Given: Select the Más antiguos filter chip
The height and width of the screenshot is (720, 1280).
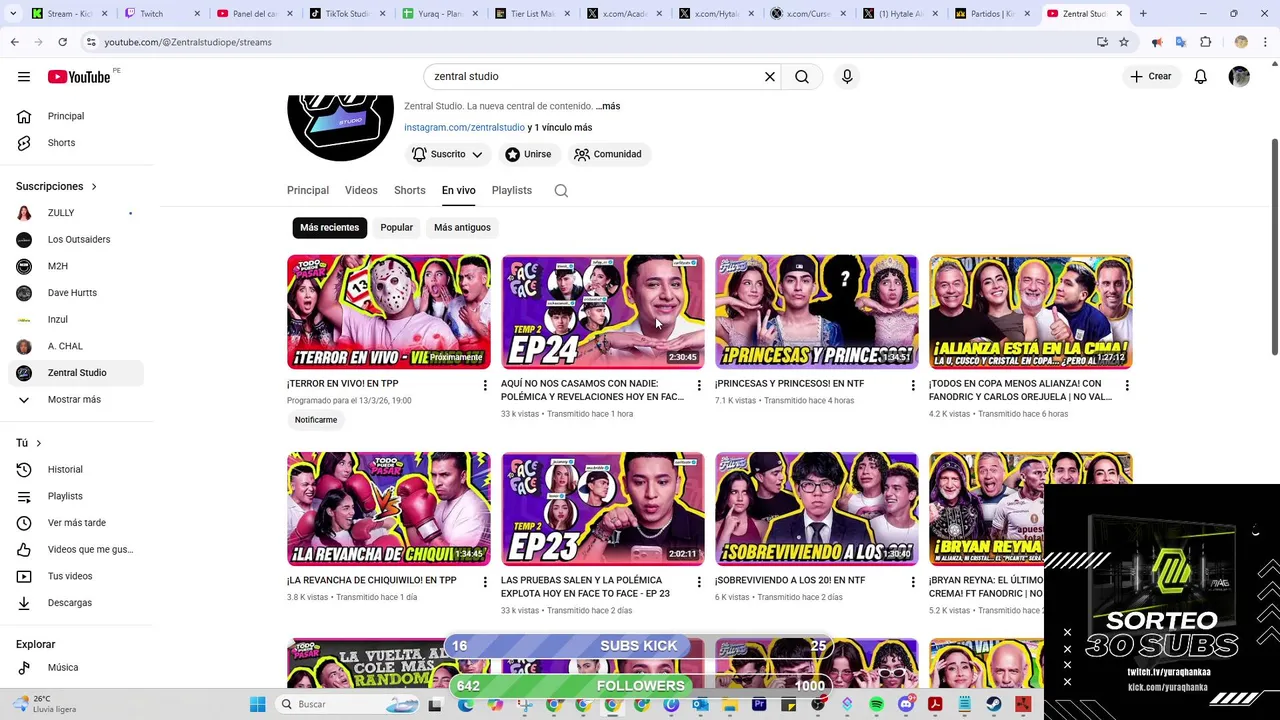Looking at the screenshot, I should coord(462,228).
